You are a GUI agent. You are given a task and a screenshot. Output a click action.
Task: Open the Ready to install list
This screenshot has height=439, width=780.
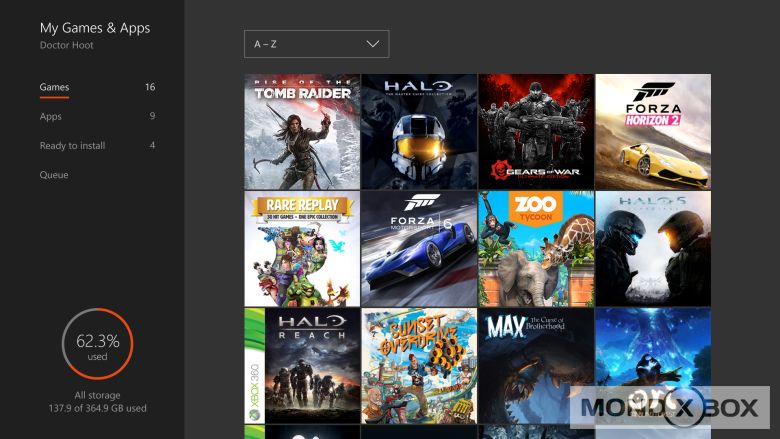(72, 145)
